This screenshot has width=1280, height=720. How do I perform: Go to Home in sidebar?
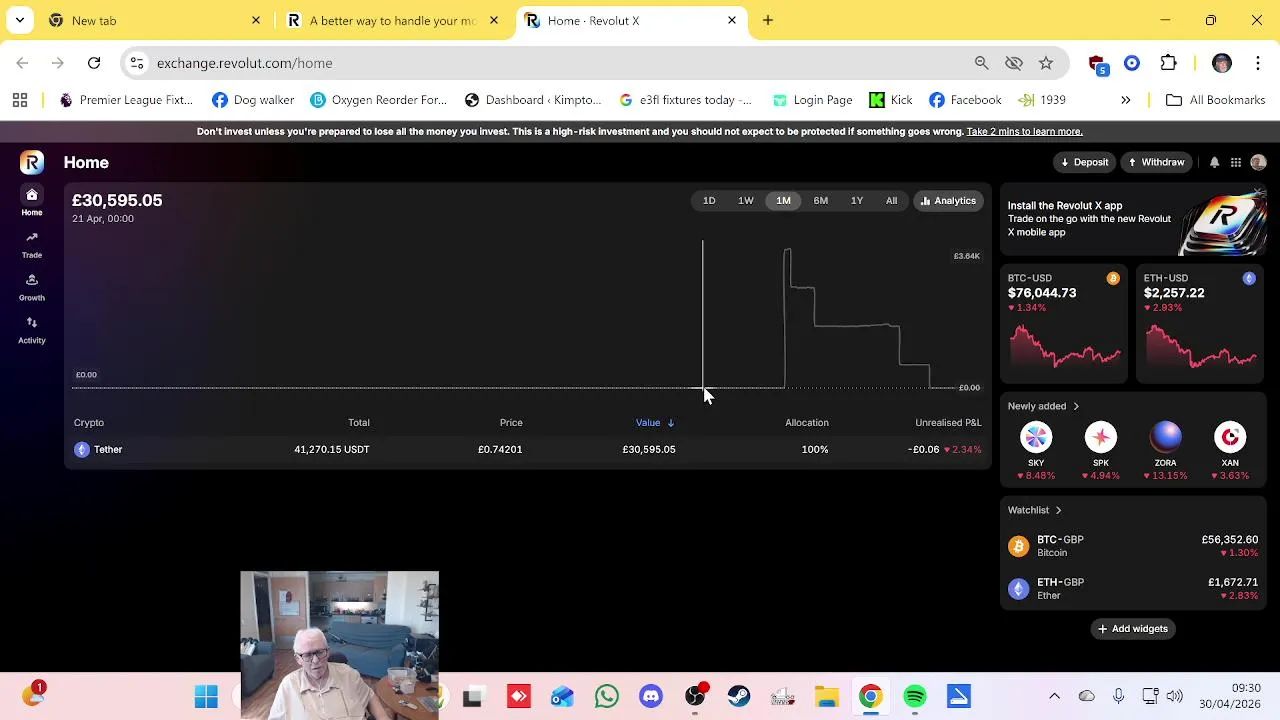click(32, 202)
